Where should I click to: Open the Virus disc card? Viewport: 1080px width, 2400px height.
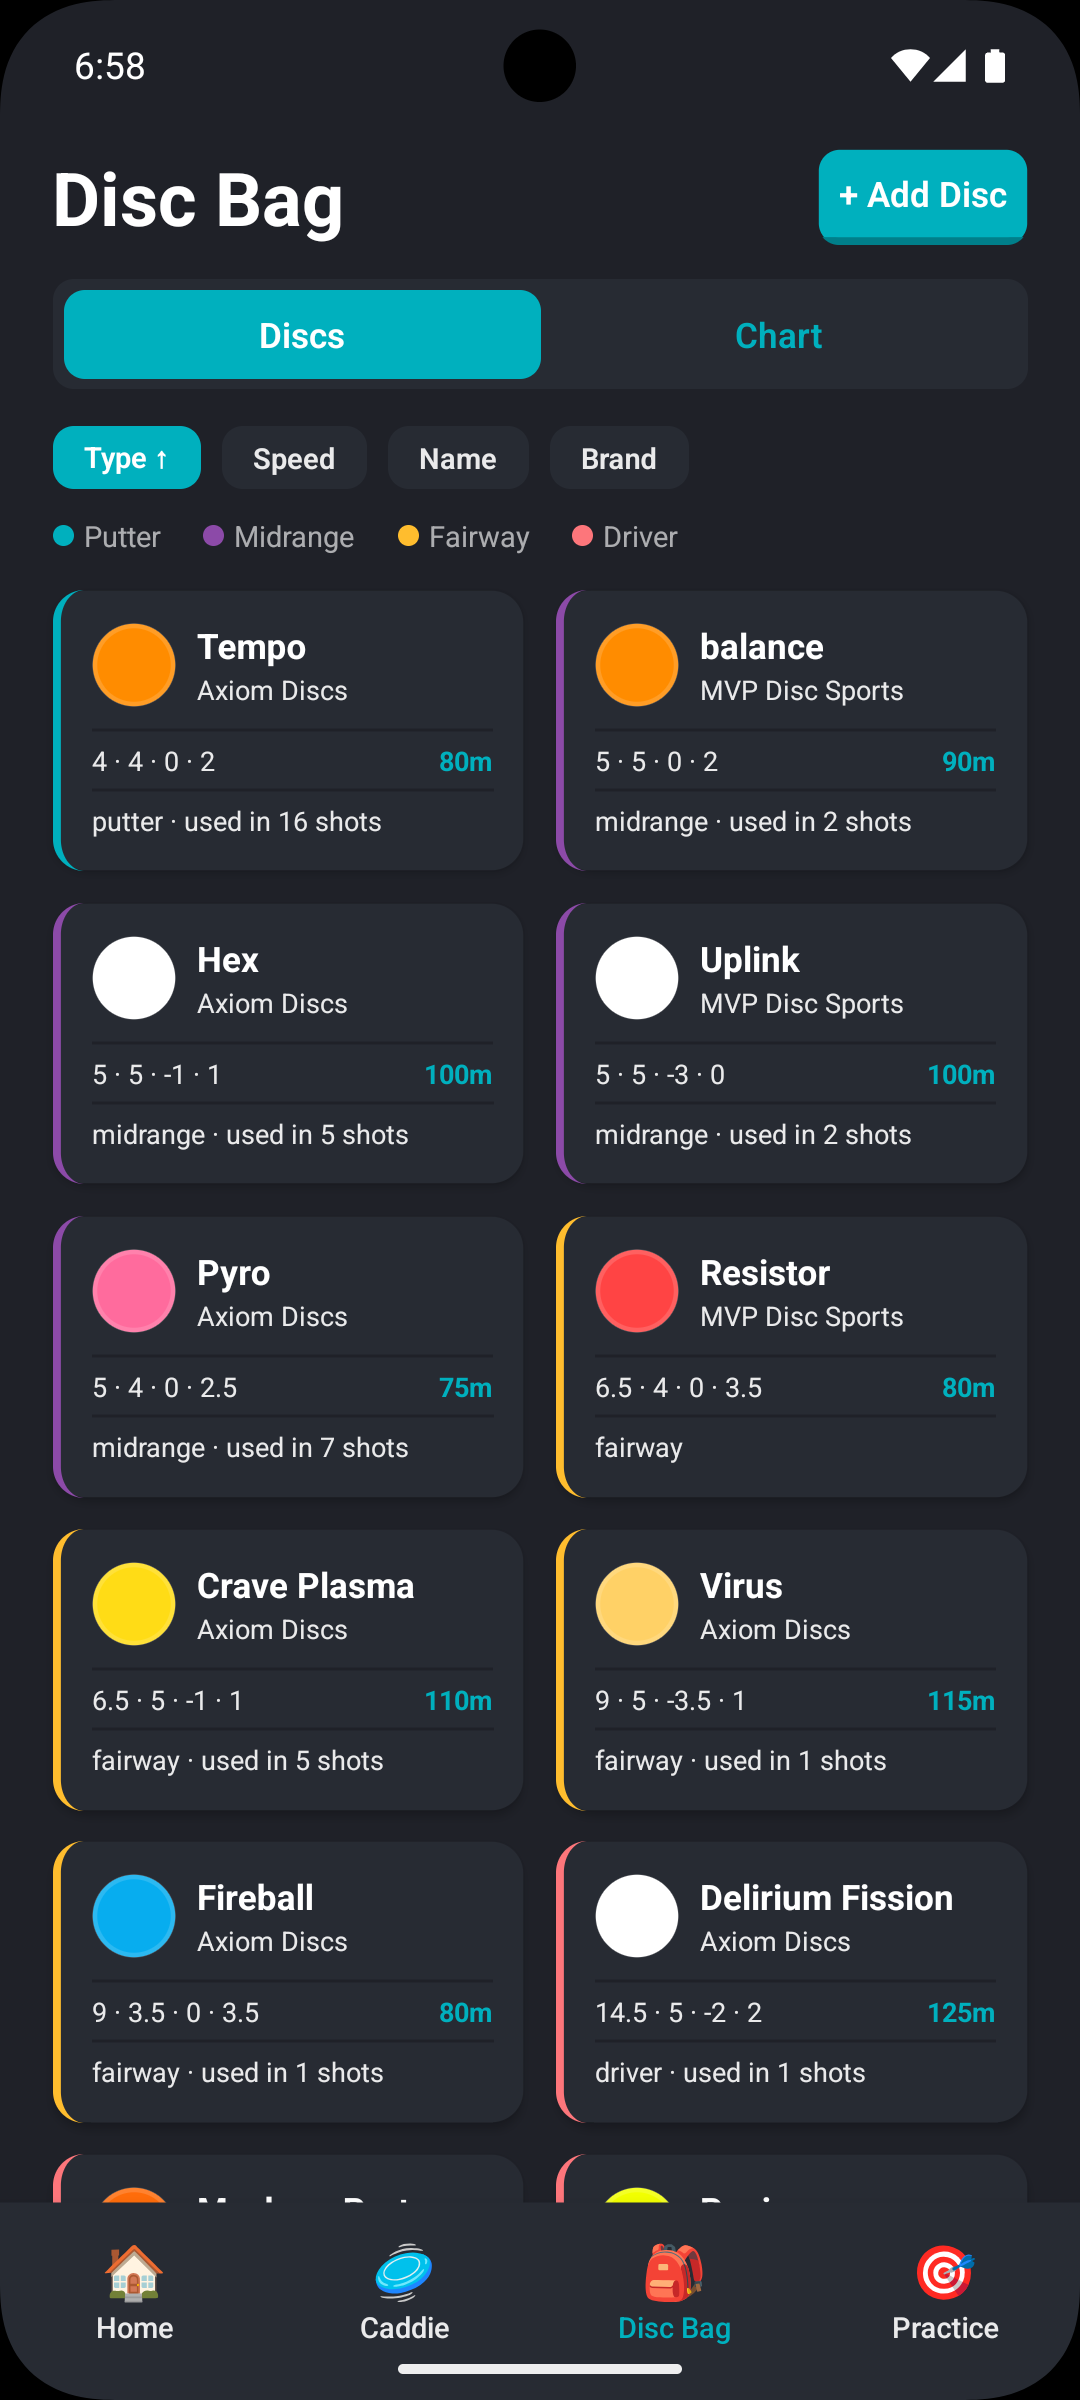(791, 1669)
